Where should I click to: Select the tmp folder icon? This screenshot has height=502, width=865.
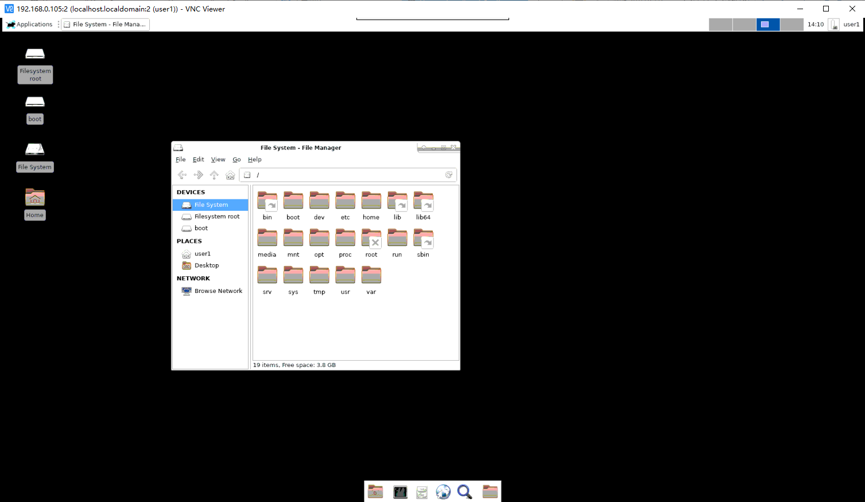click(x=319, y=275)
